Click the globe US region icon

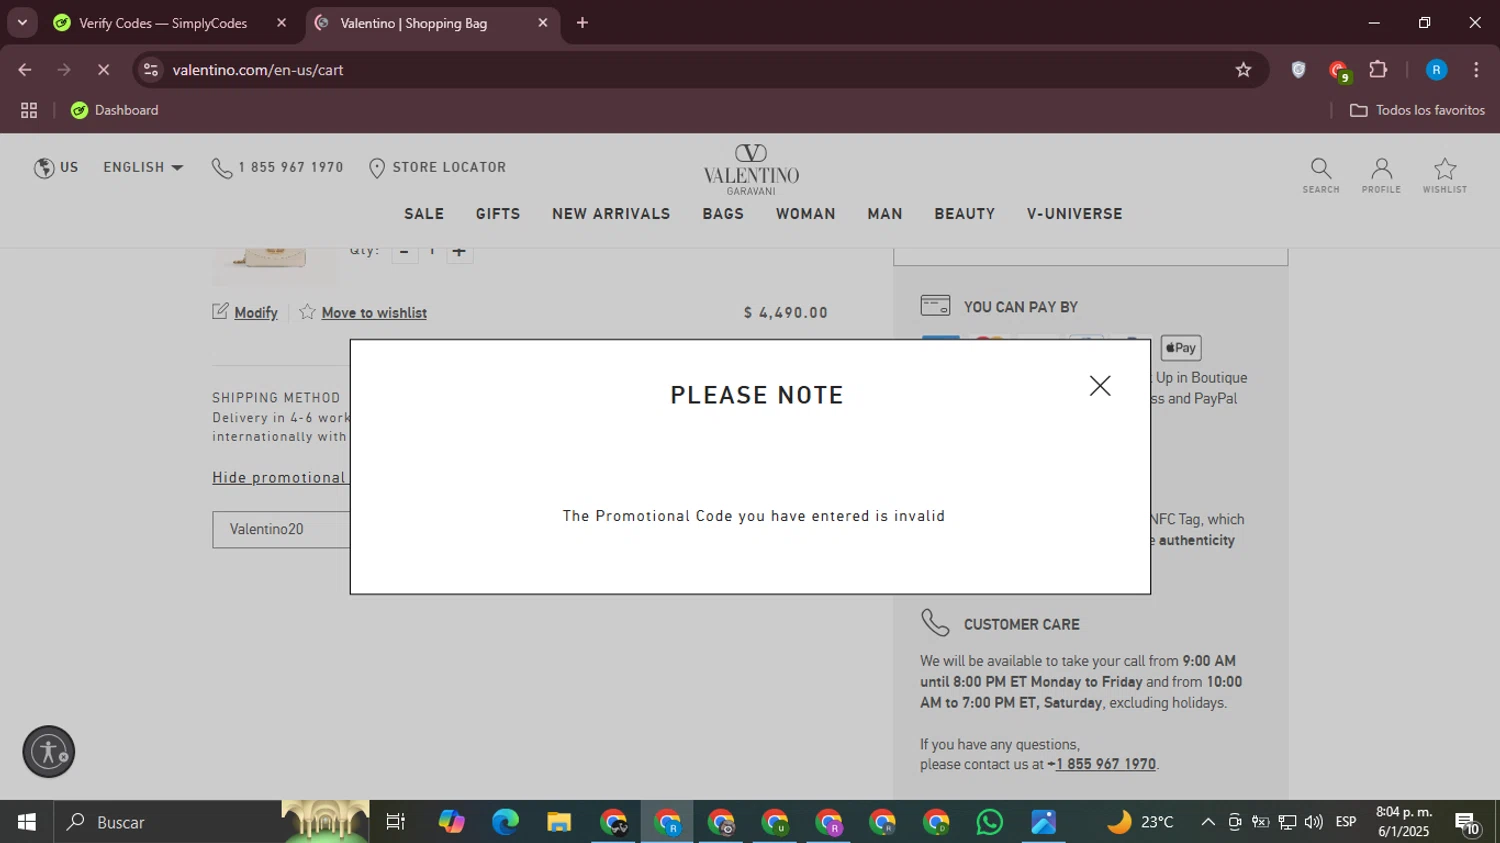(56, 167)
